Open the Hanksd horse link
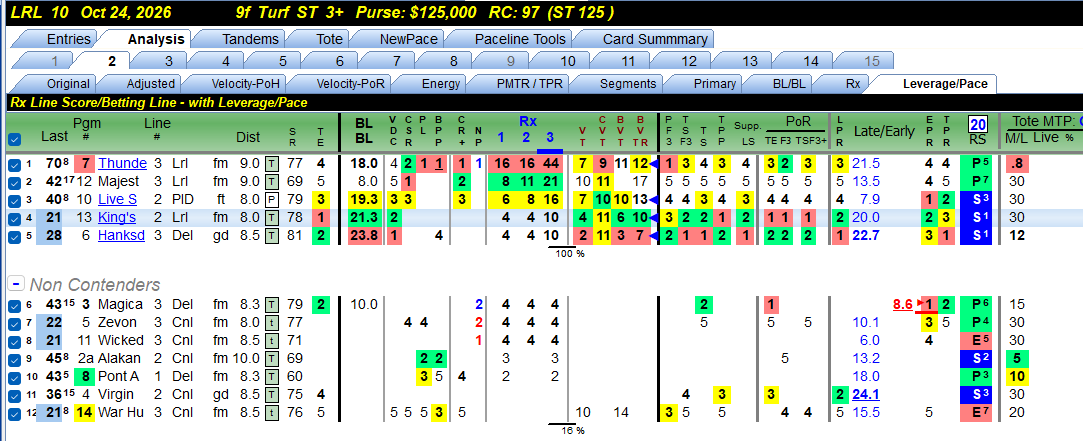The image size is (1083, 441). 122,236
